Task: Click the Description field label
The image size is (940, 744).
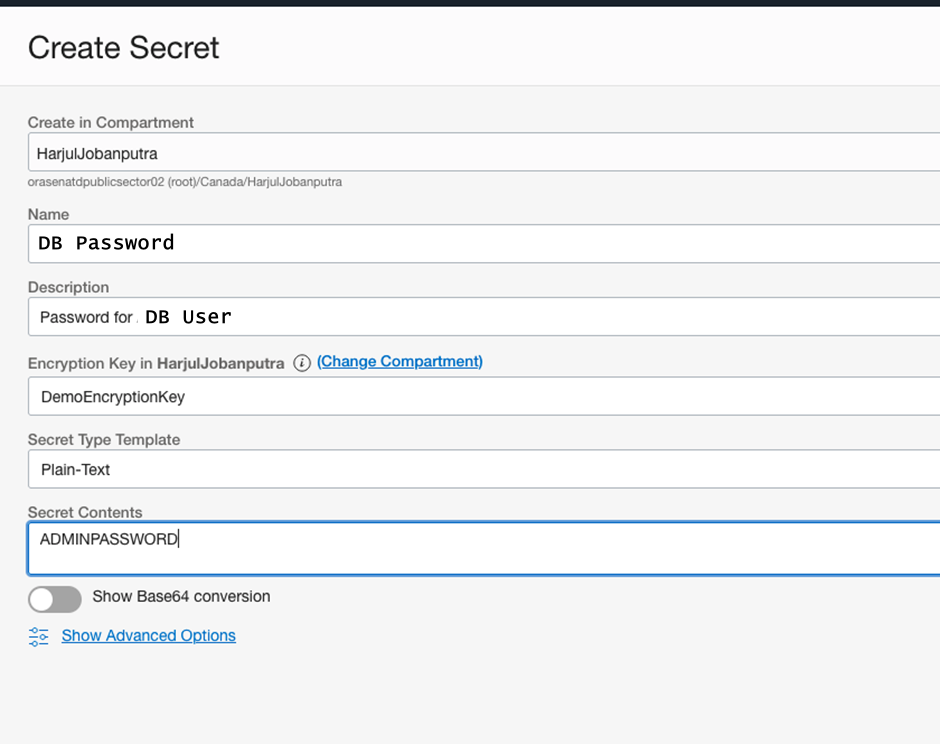Action: [69, 287]
